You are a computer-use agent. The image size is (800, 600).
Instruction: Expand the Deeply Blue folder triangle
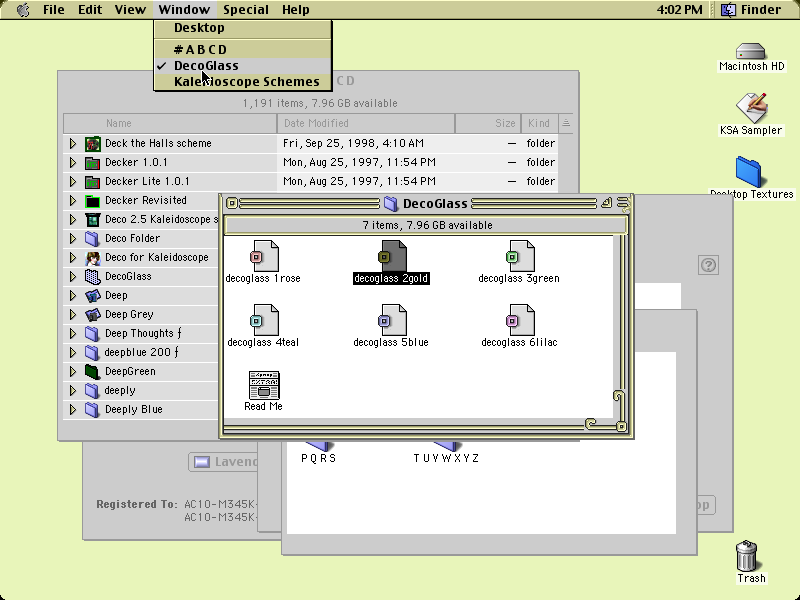click(x=73, y=410)
